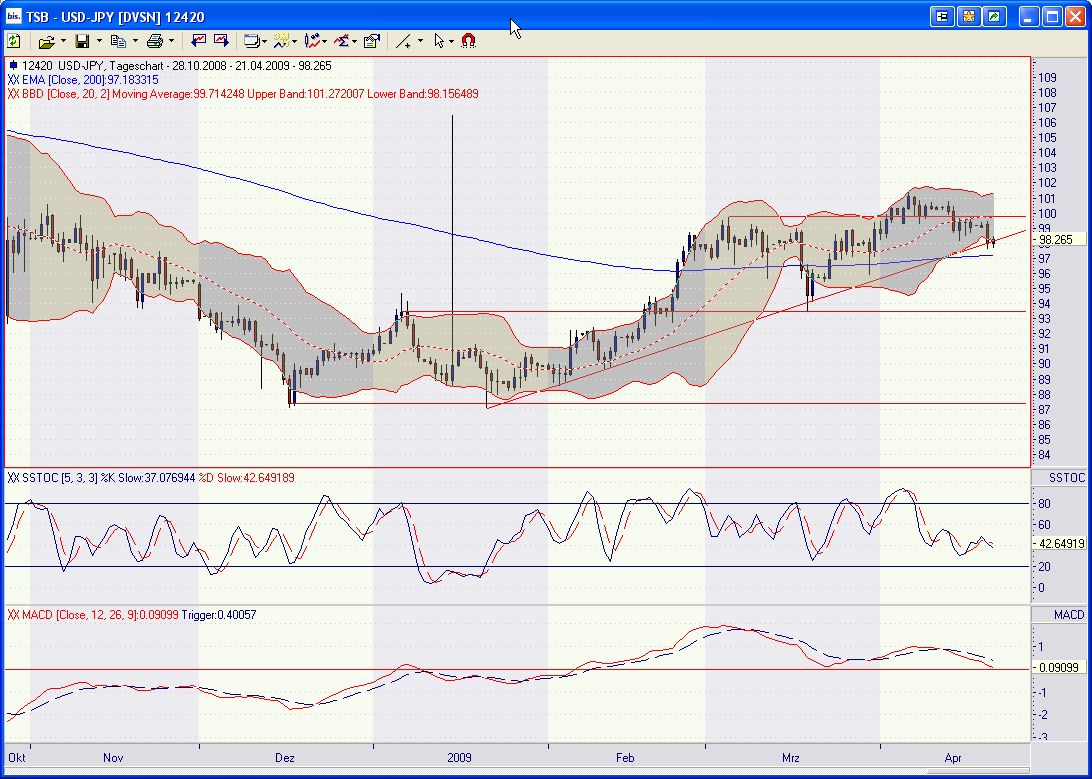Screen dimensions: 1092x779
Task: Select the pointer arrow tool
Action: [440, 41]
